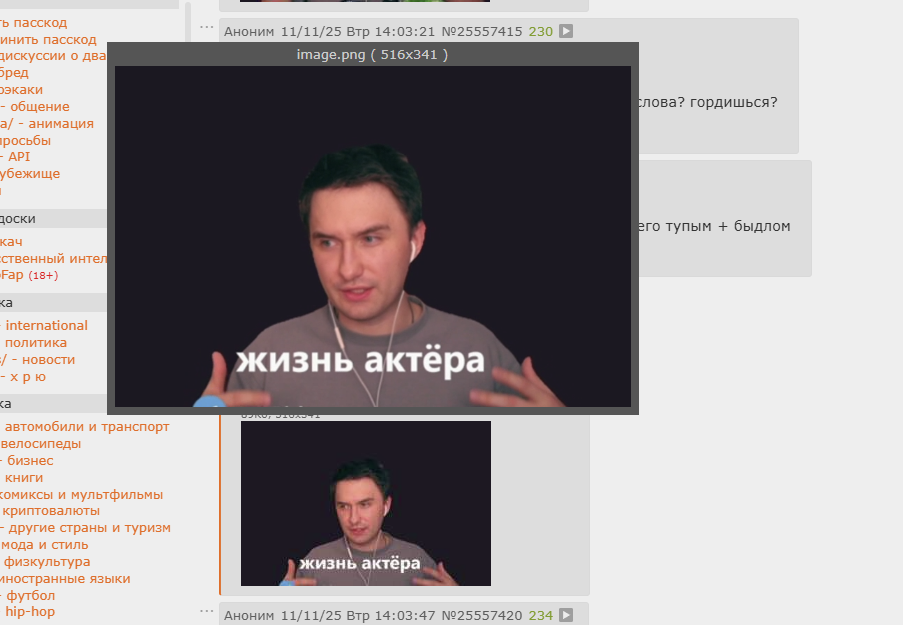Click the arrow button after reply count 230
This screenshot has width=903, height=625.
pos(566,31)
